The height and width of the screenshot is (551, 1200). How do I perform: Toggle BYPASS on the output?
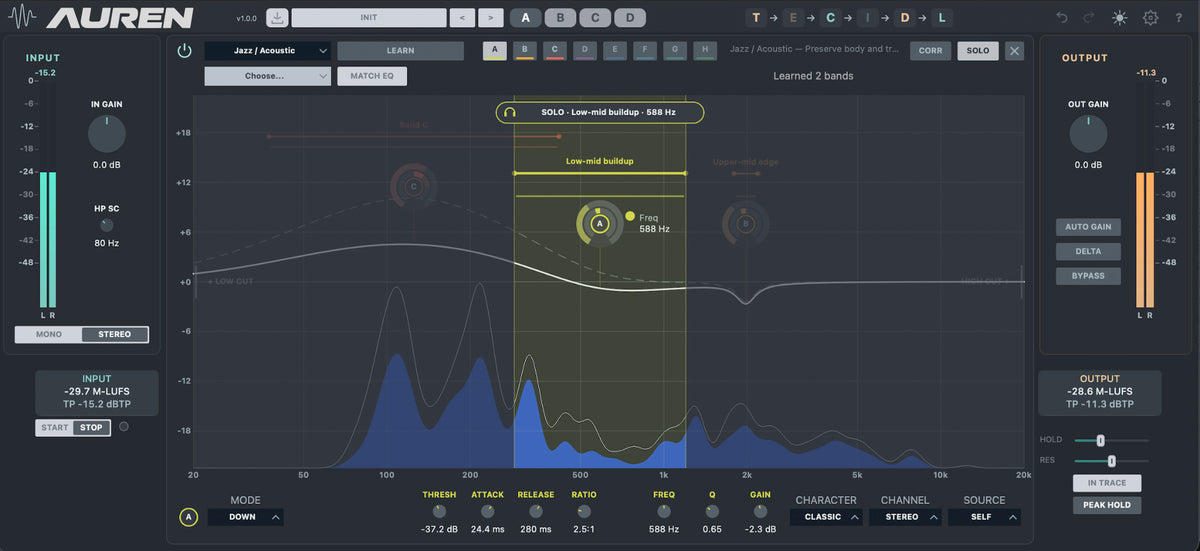(x=1088, y=276)
